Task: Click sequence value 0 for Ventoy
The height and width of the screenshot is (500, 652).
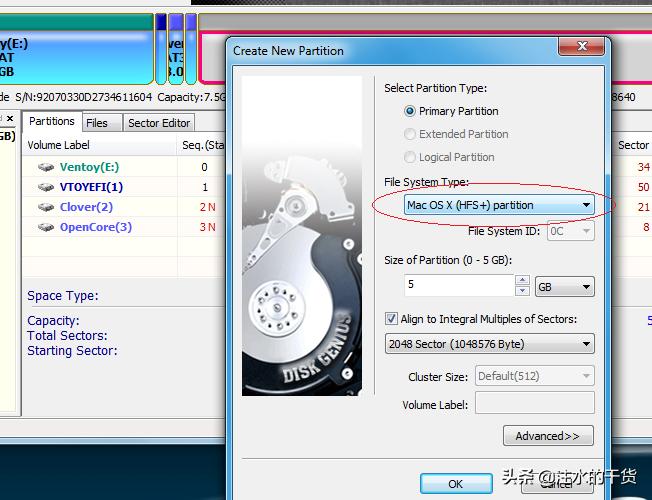Action: (x=204, y=167)
